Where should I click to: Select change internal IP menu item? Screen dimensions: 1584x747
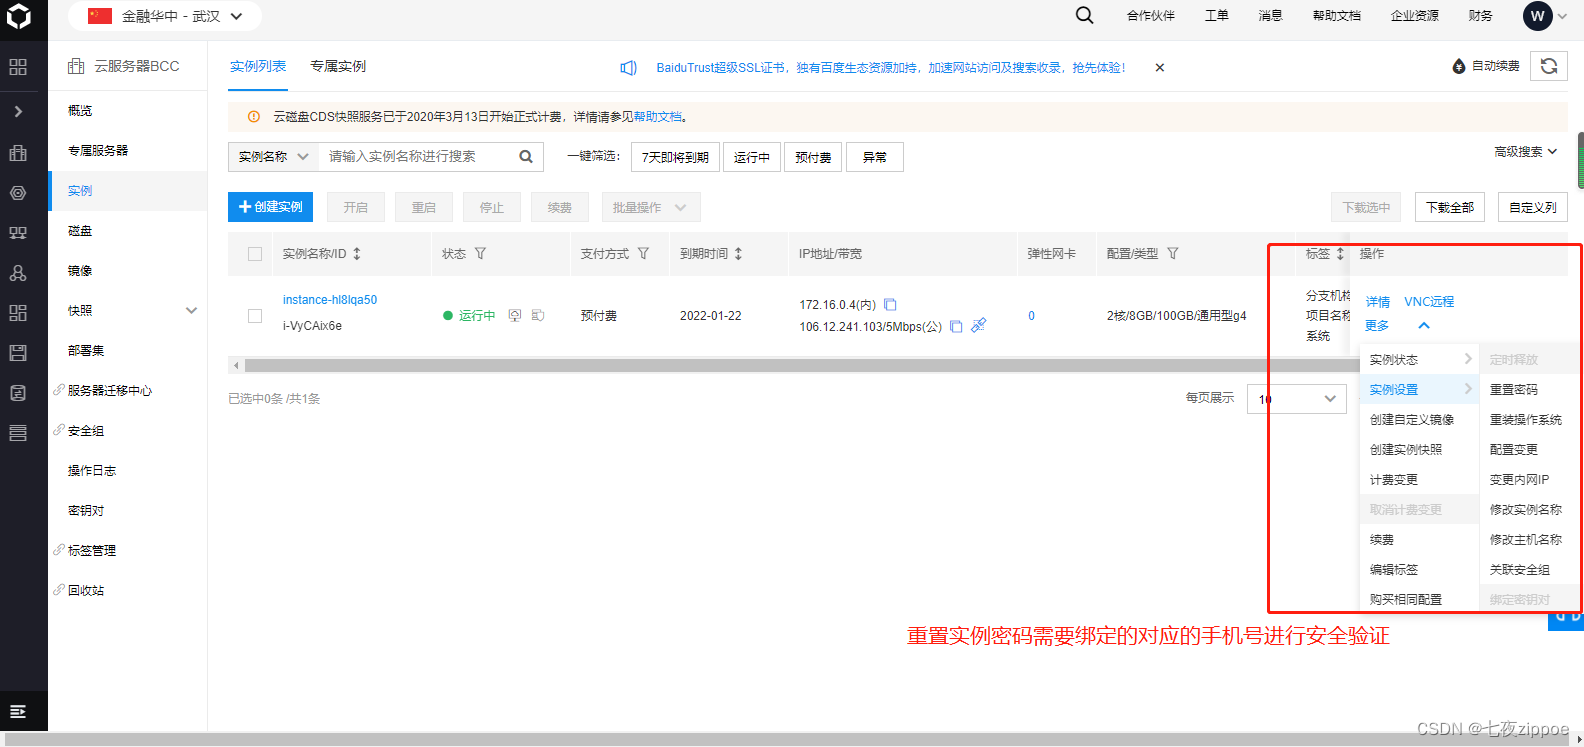1519,480
